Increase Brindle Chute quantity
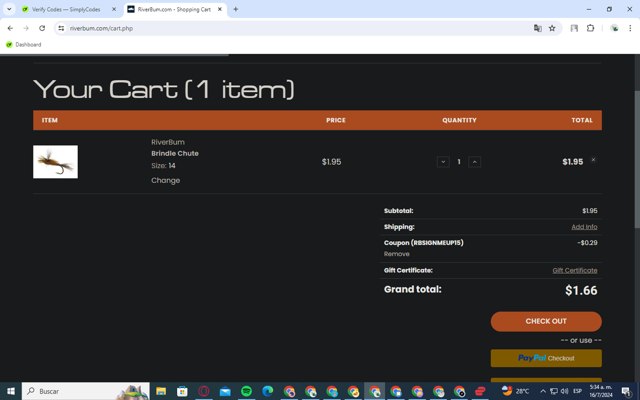Screen dimensions: 640x400 (474, 162)
